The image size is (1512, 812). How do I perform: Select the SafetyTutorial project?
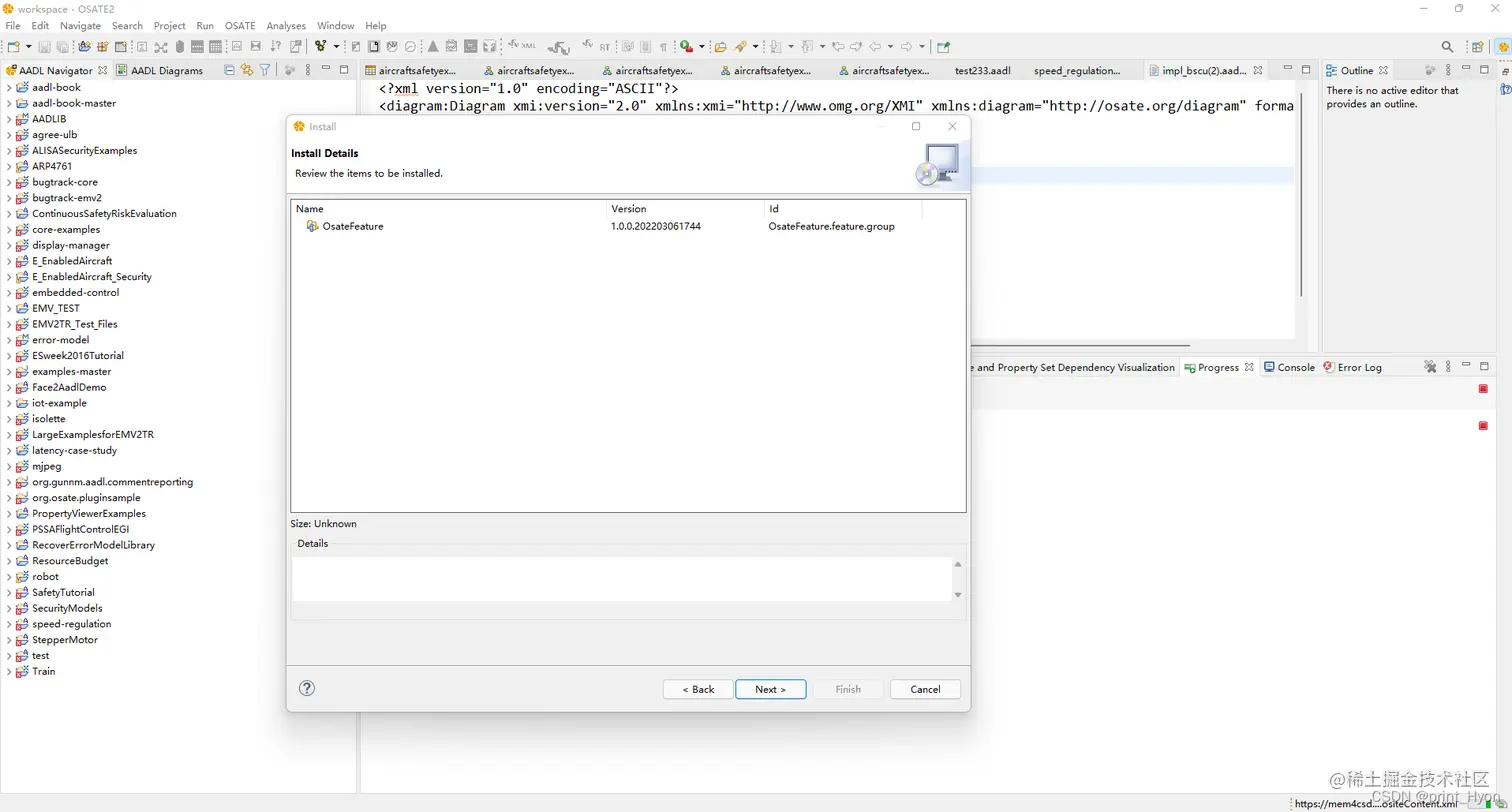coord(63,592)
